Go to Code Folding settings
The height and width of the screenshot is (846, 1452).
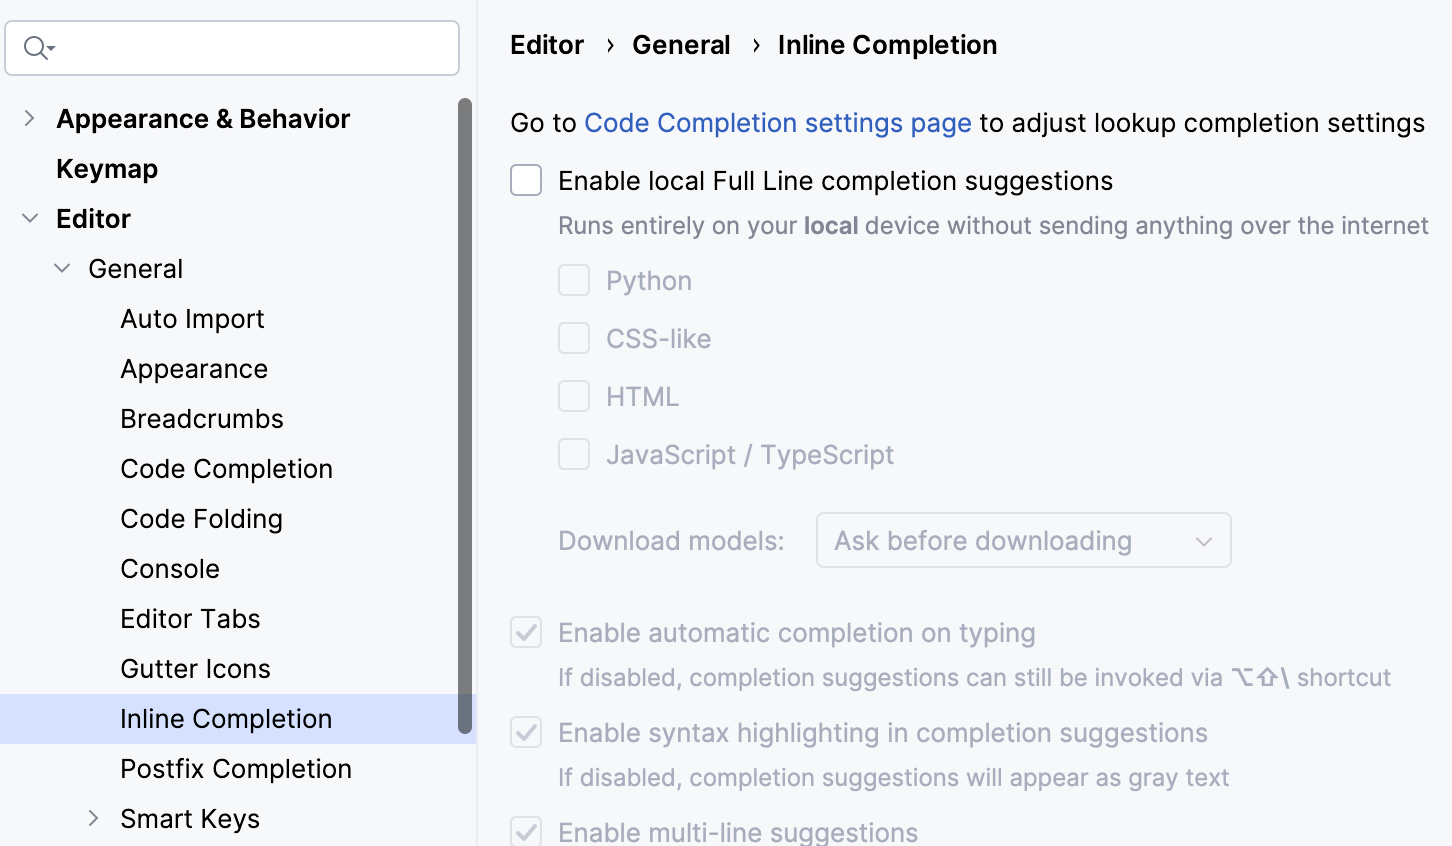point(201,519)
